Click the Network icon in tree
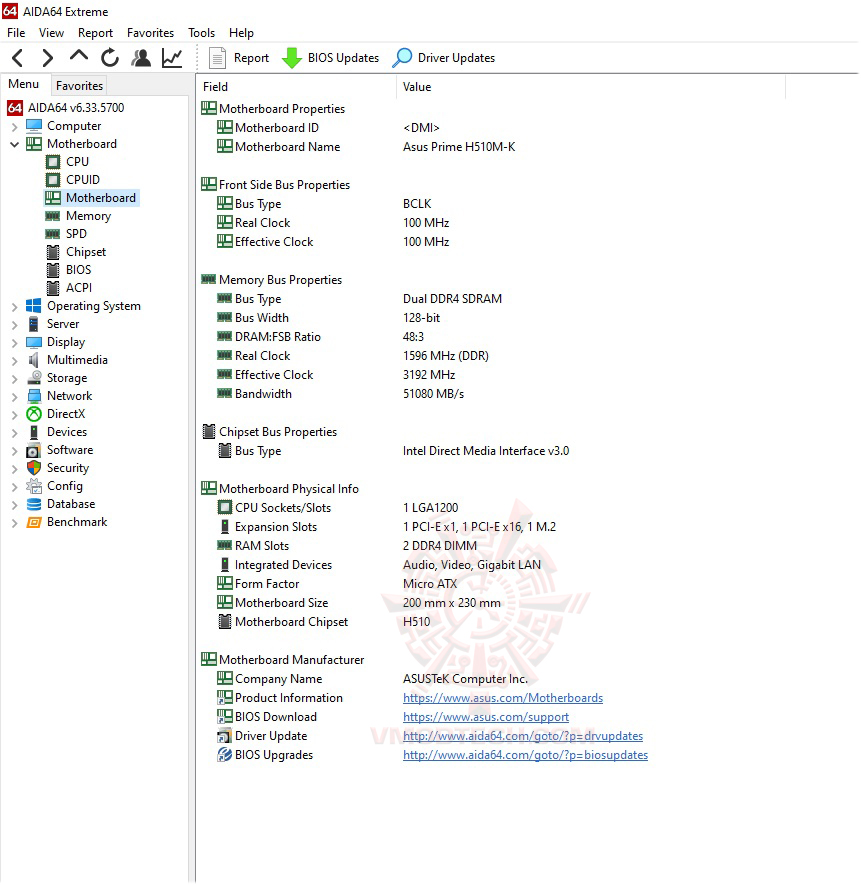The height and width of the screenshot is (885, 861). coord(34,396)
